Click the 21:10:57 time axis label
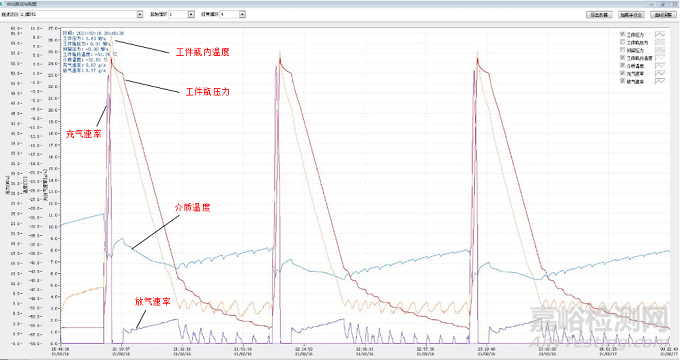 pyautogui.click(x=122, y=348)
